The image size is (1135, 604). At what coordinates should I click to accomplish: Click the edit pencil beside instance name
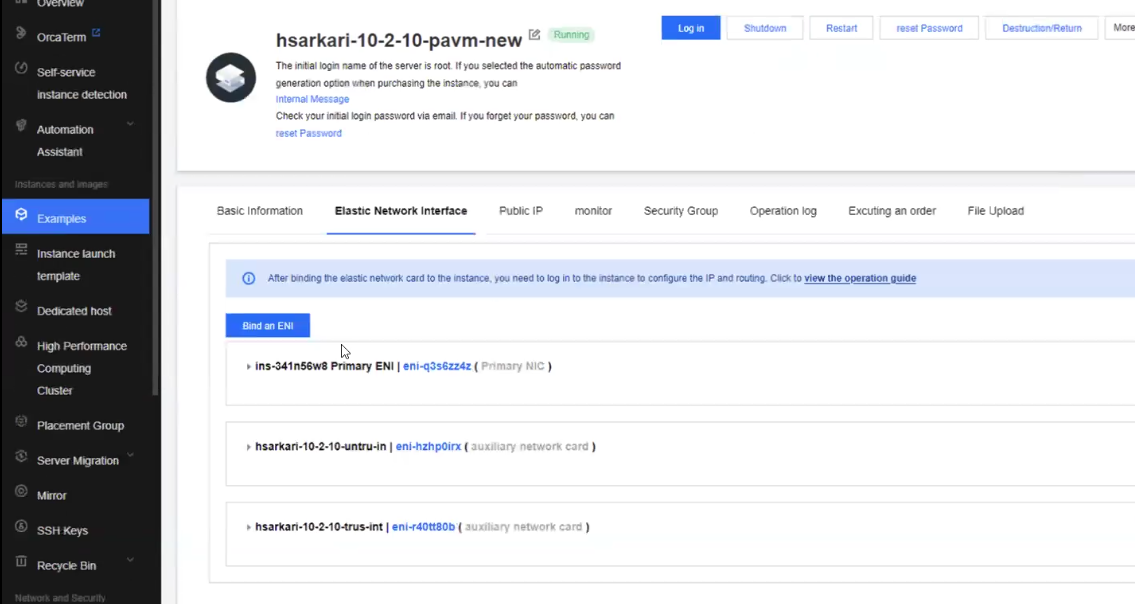coord(534,35)
